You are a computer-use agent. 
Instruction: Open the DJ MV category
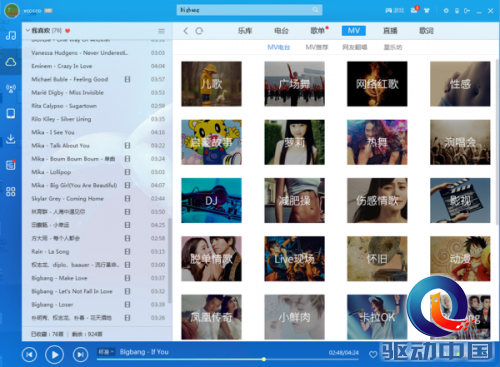tap(211, 200)
